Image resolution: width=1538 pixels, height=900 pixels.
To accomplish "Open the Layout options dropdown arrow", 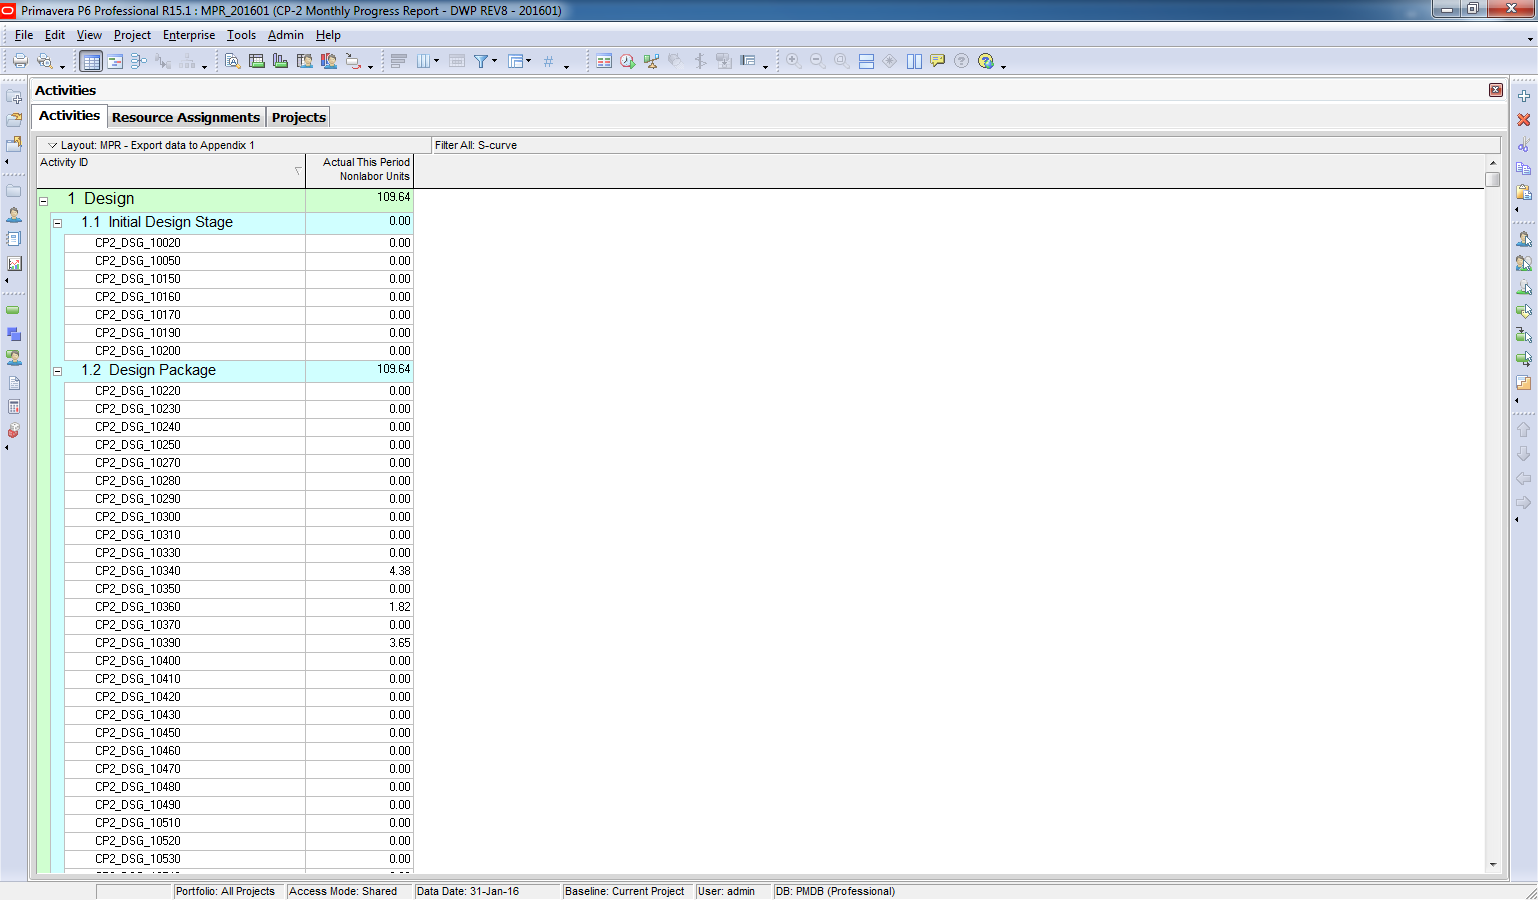I will (52, 146).
